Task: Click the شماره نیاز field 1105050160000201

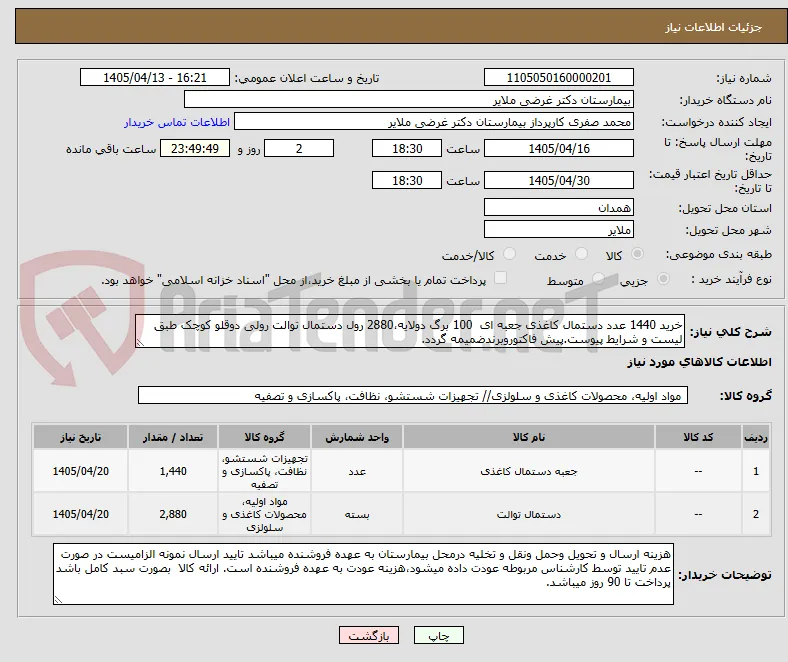Action: click(558, 77)
